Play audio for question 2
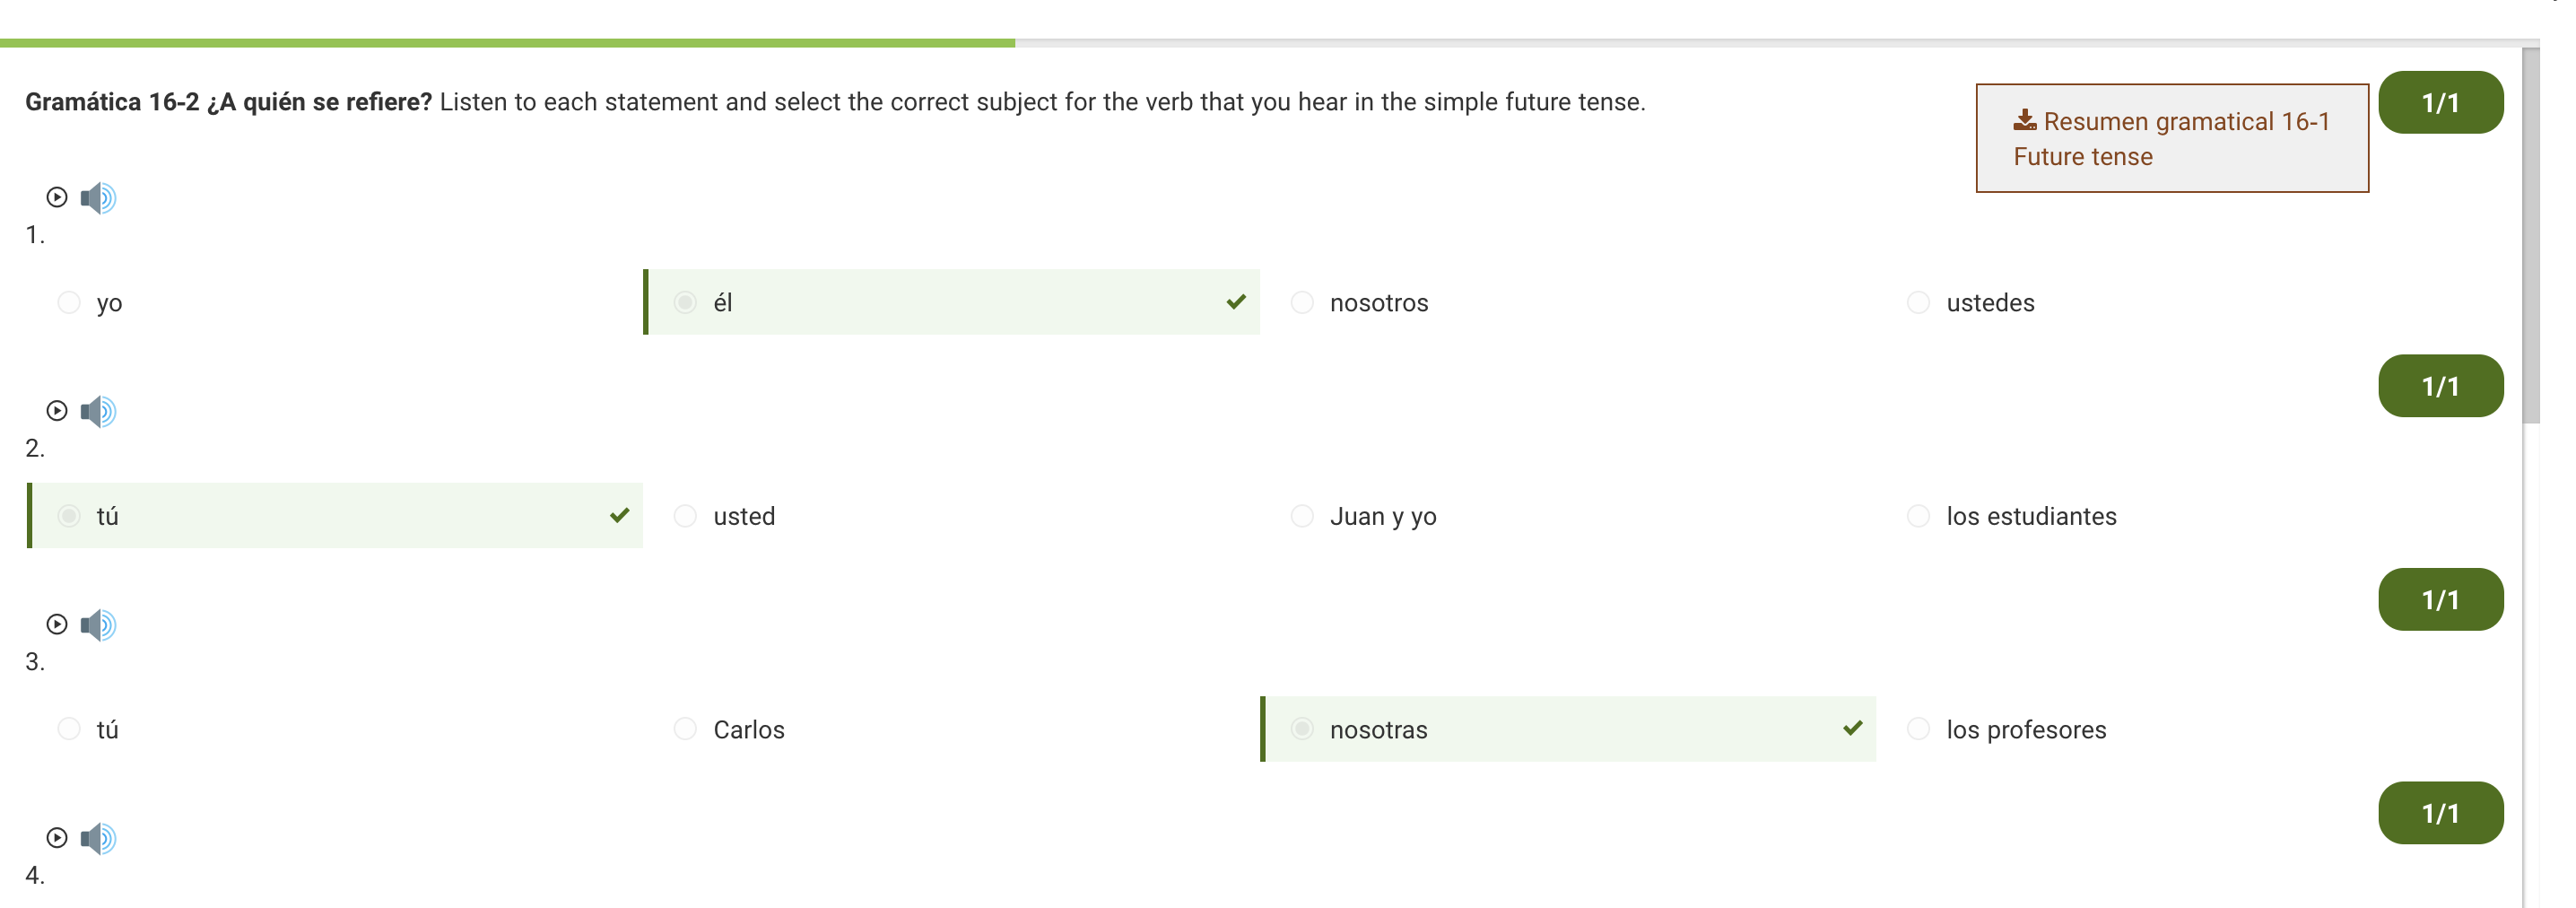The image size is (2576, 908). [x=57, y=410]
